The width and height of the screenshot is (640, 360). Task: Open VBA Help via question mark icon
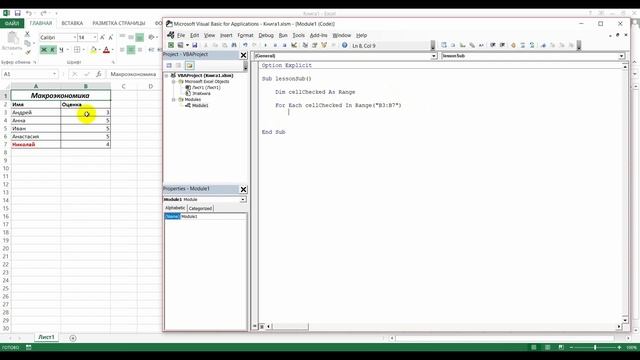[x=344, y=45]
